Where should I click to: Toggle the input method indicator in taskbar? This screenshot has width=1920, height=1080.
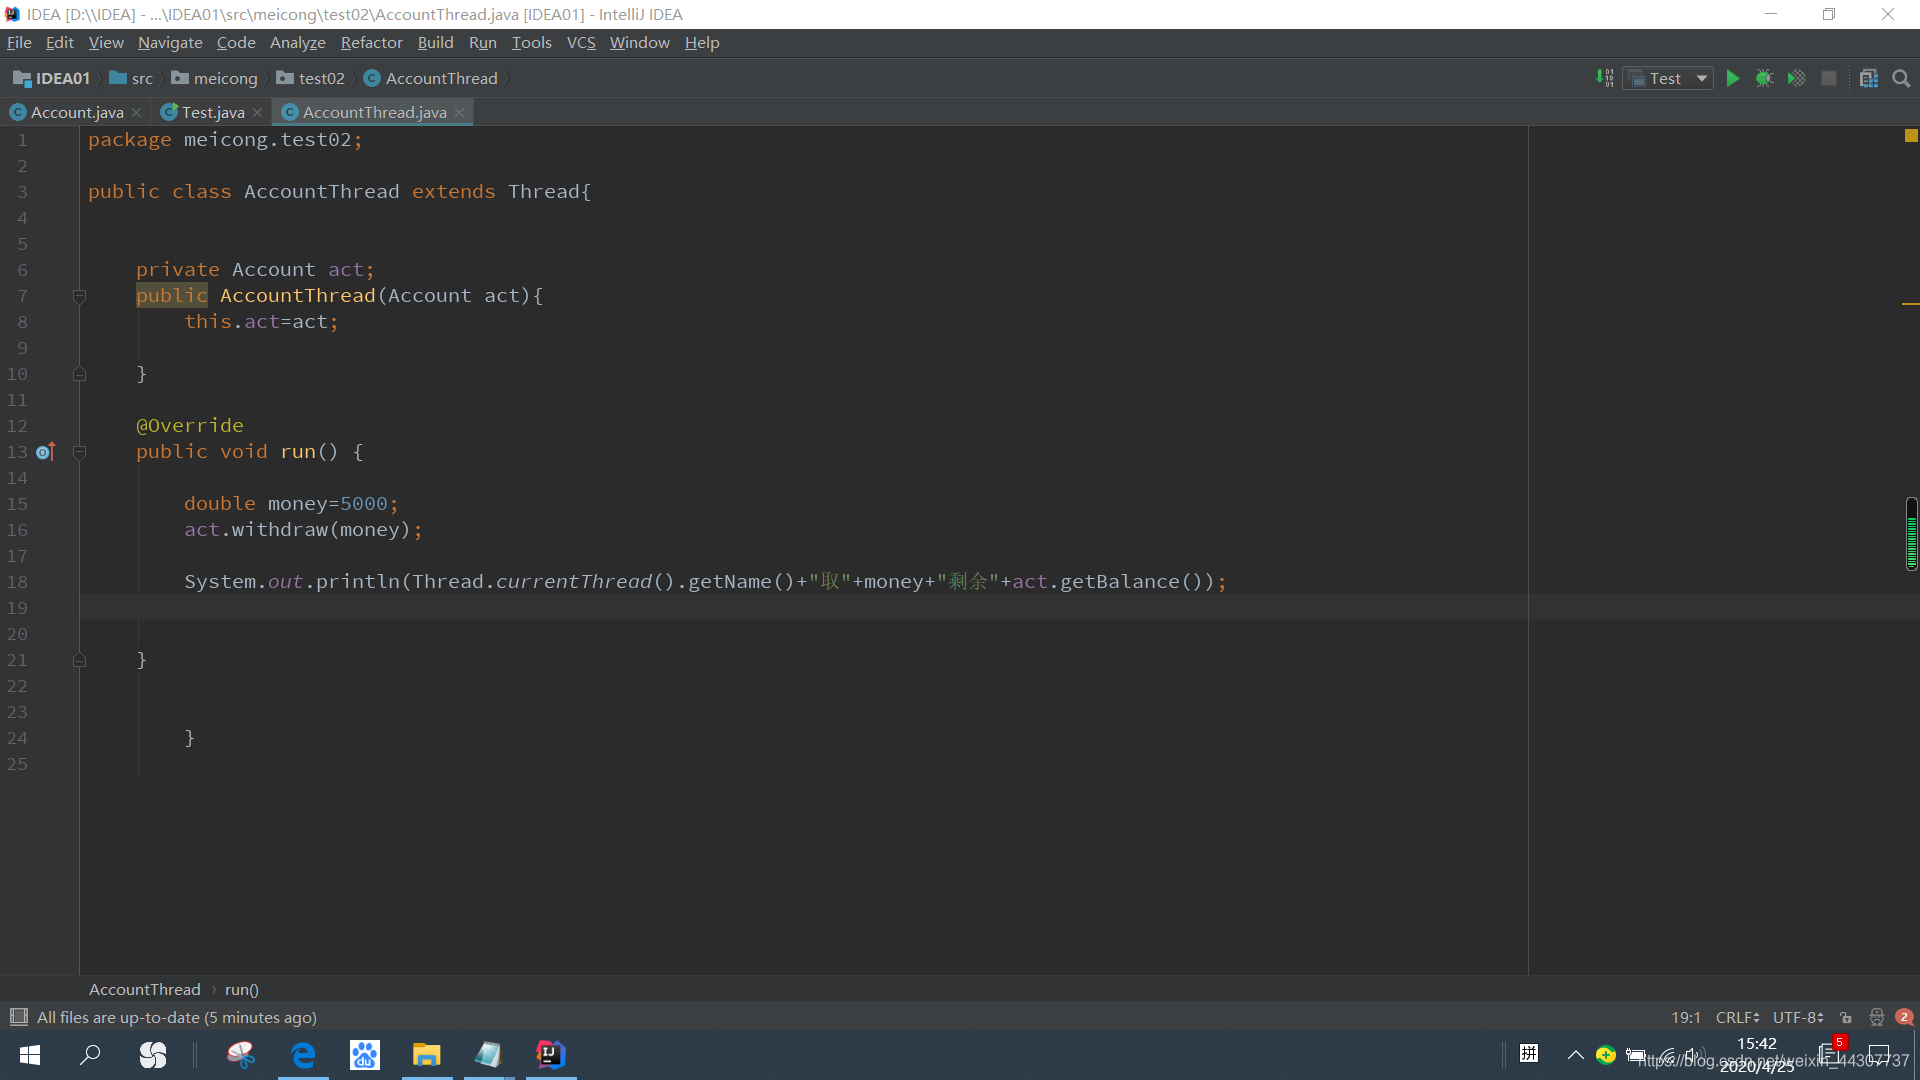point(1529,1053)
